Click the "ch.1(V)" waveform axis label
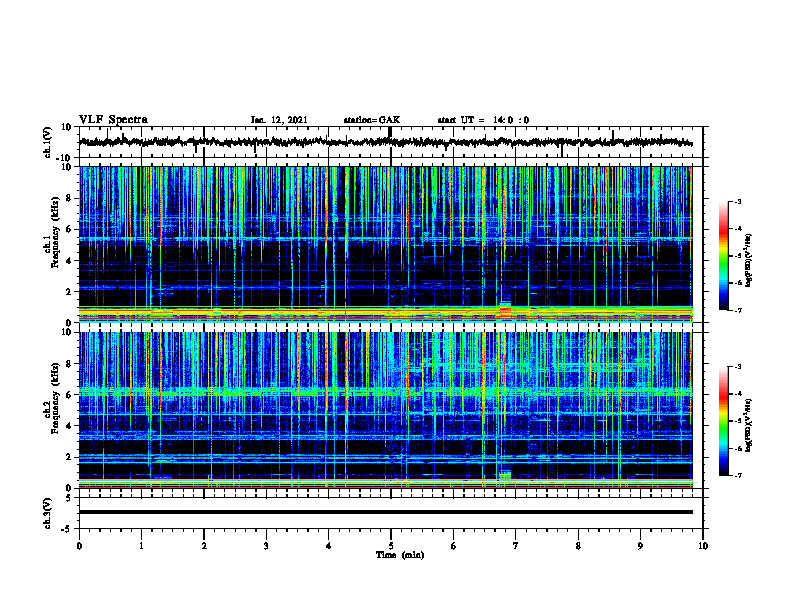This screenshot has height=612, width=792. click(x=47, y=142)
